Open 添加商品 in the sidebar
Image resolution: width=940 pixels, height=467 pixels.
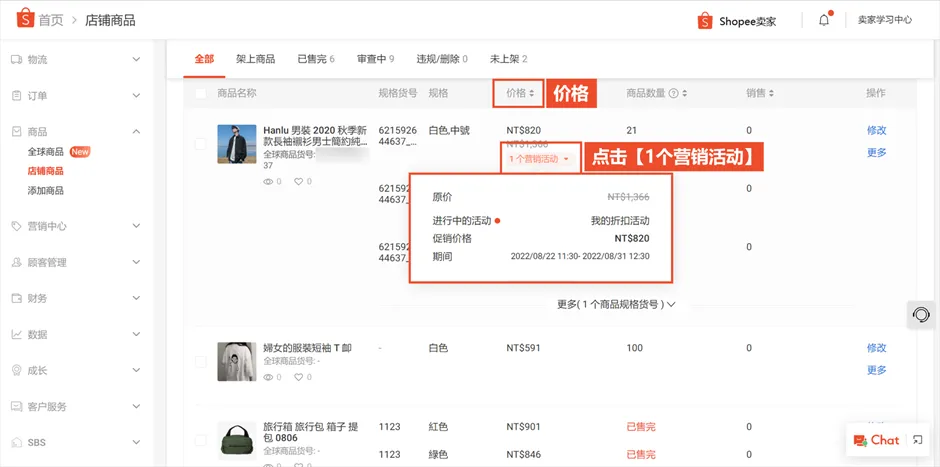[x=46, y=191]
